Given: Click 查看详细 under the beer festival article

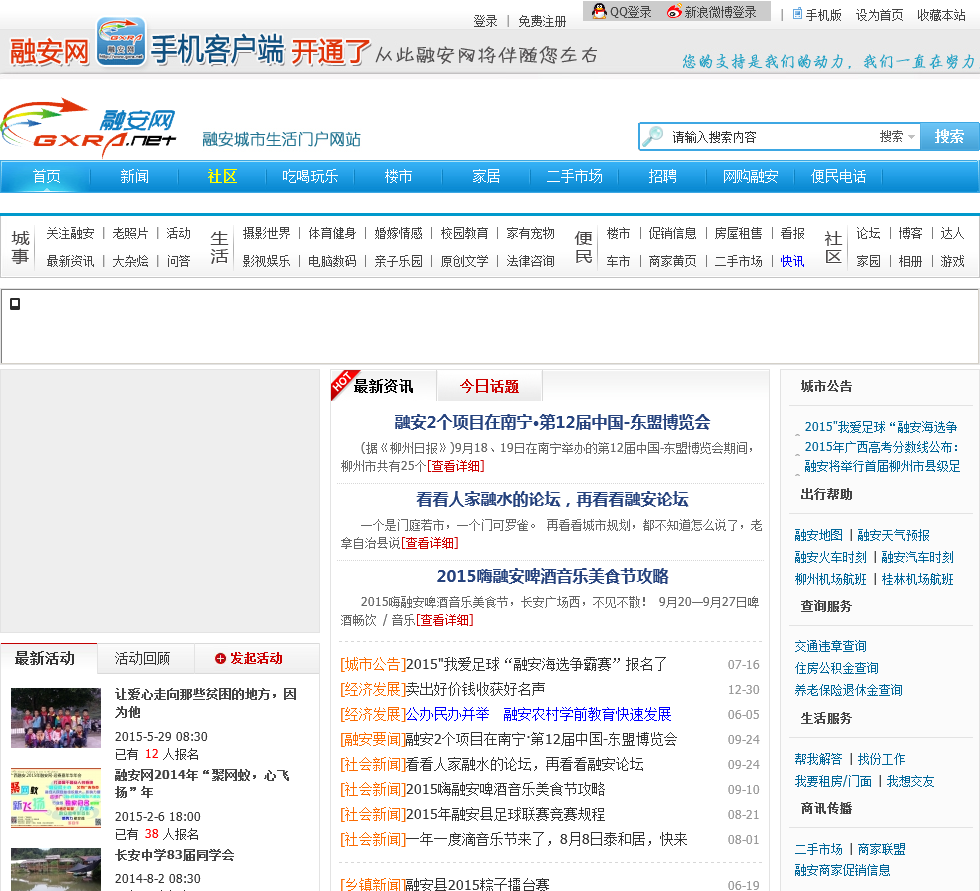Looking at the screenshot, I should (x=444, y=620).
